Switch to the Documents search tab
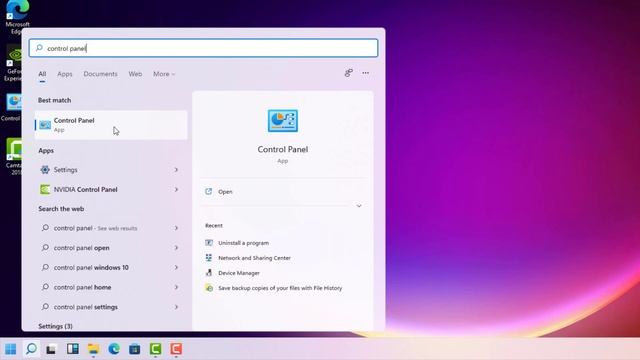Image resolution: width=640 pixels, height=360 pixels. click(100, 74)
